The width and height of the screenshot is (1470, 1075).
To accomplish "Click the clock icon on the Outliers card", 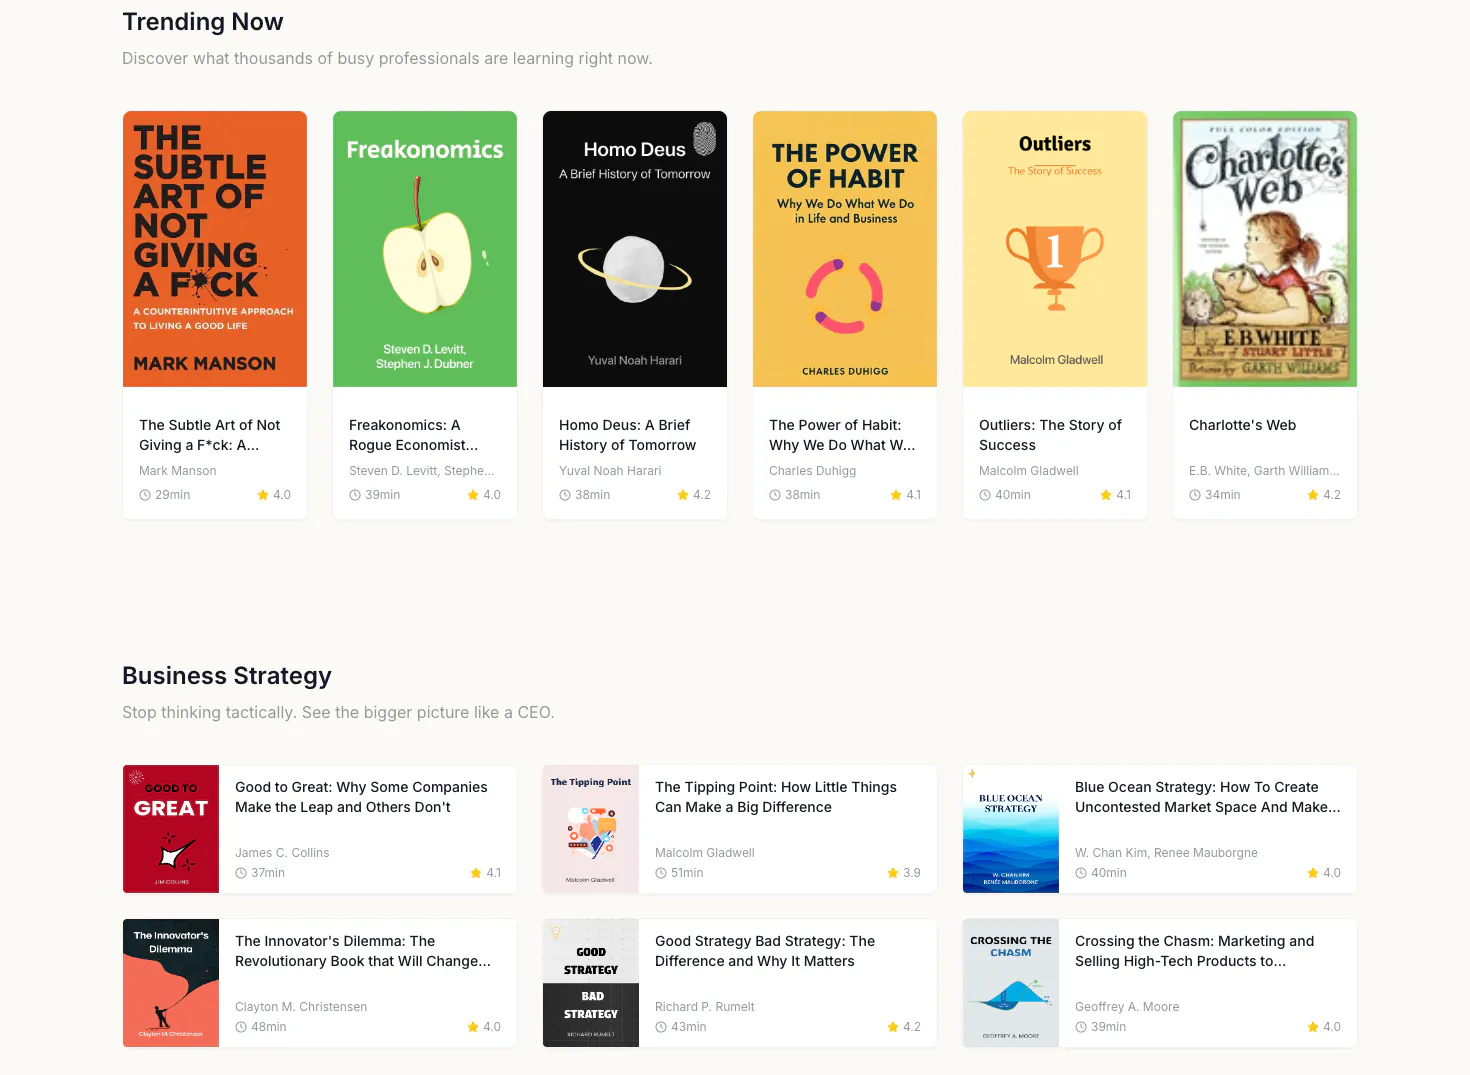I will pyautogui.click(x=985, y=495).
